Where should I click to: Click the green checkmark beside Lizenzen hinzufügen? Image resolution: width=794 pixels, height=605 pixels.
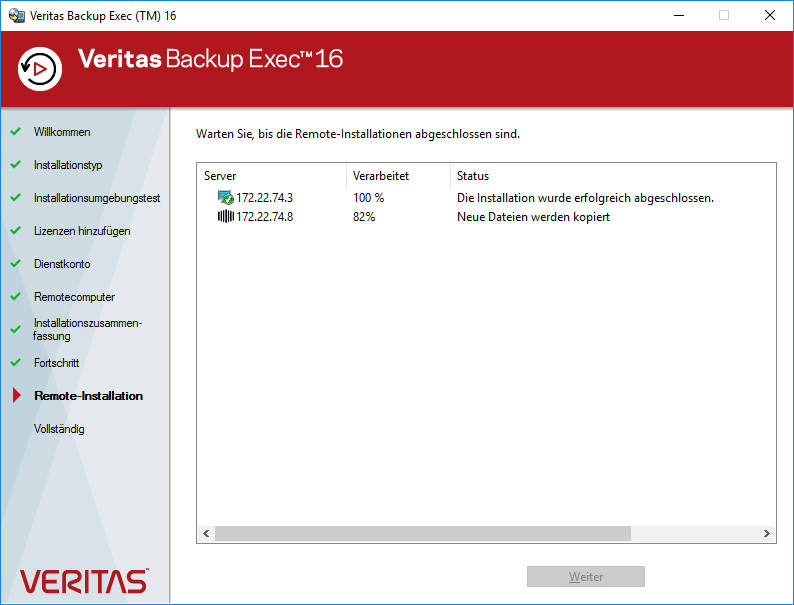point(15,231)
